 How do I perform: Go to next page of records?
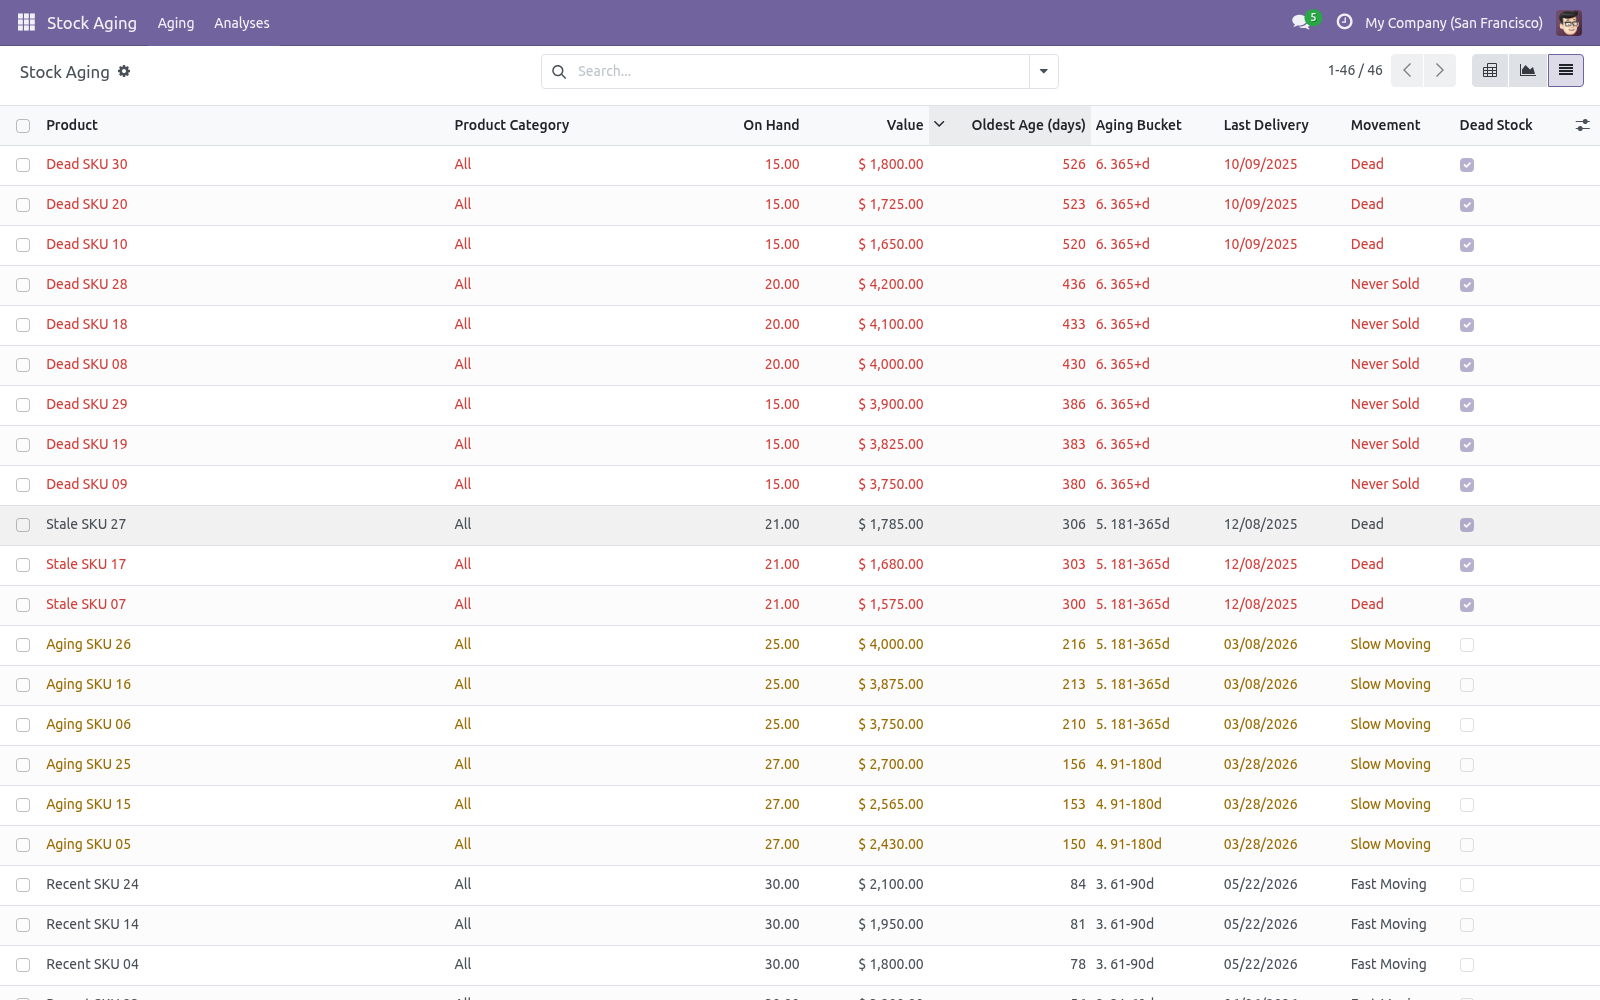(x=1440, y=70)
